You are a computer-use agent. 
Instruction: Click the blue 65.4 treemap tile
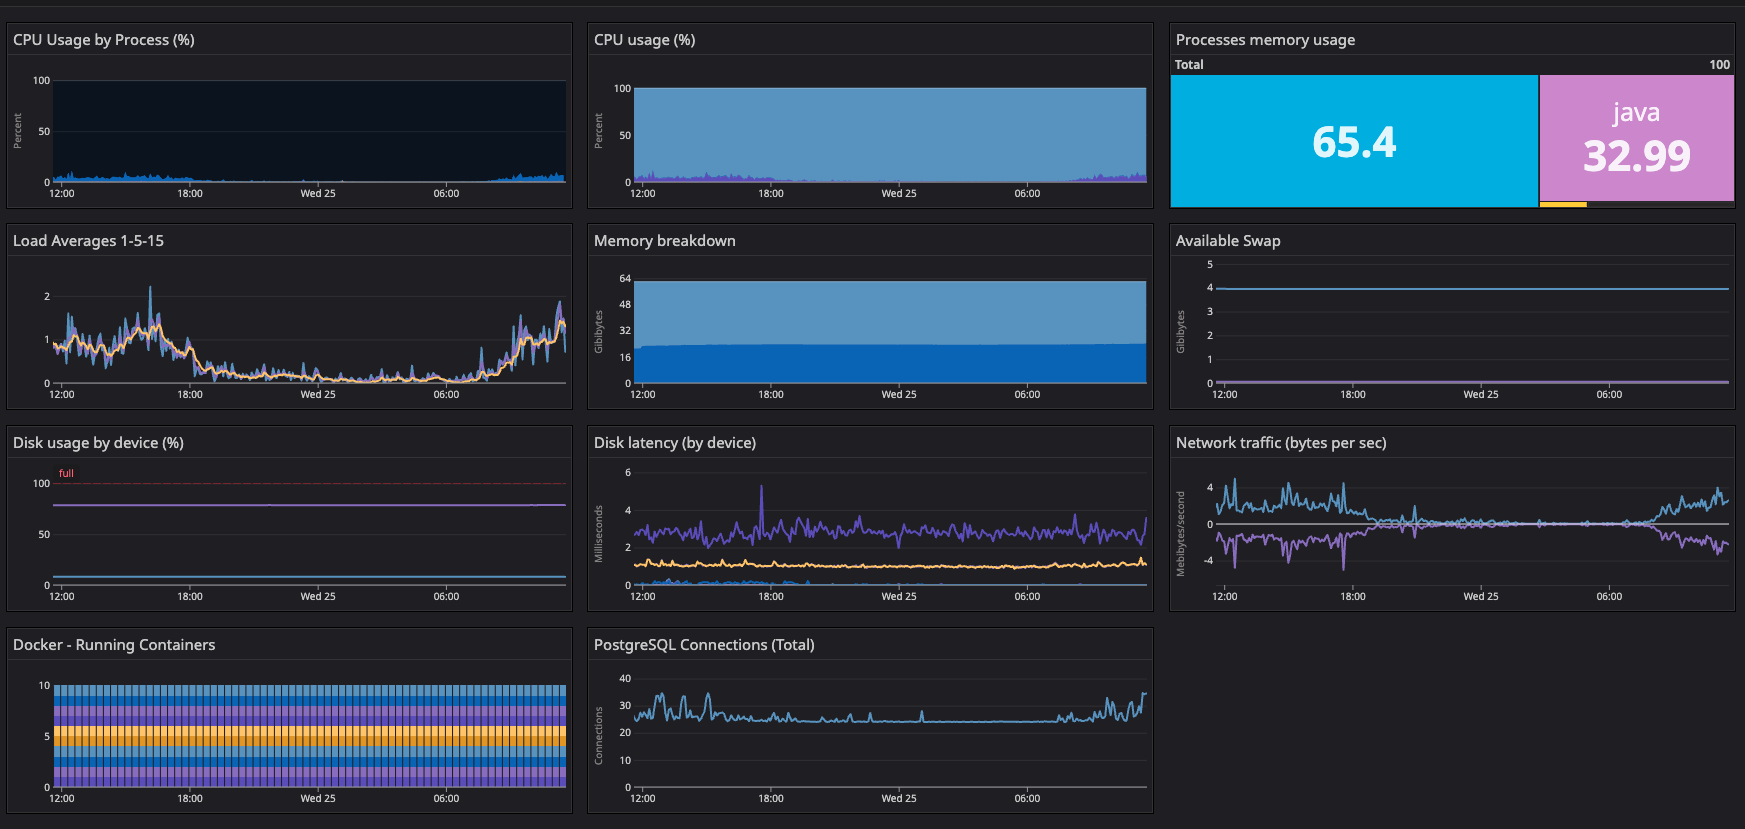point(1354,141)
